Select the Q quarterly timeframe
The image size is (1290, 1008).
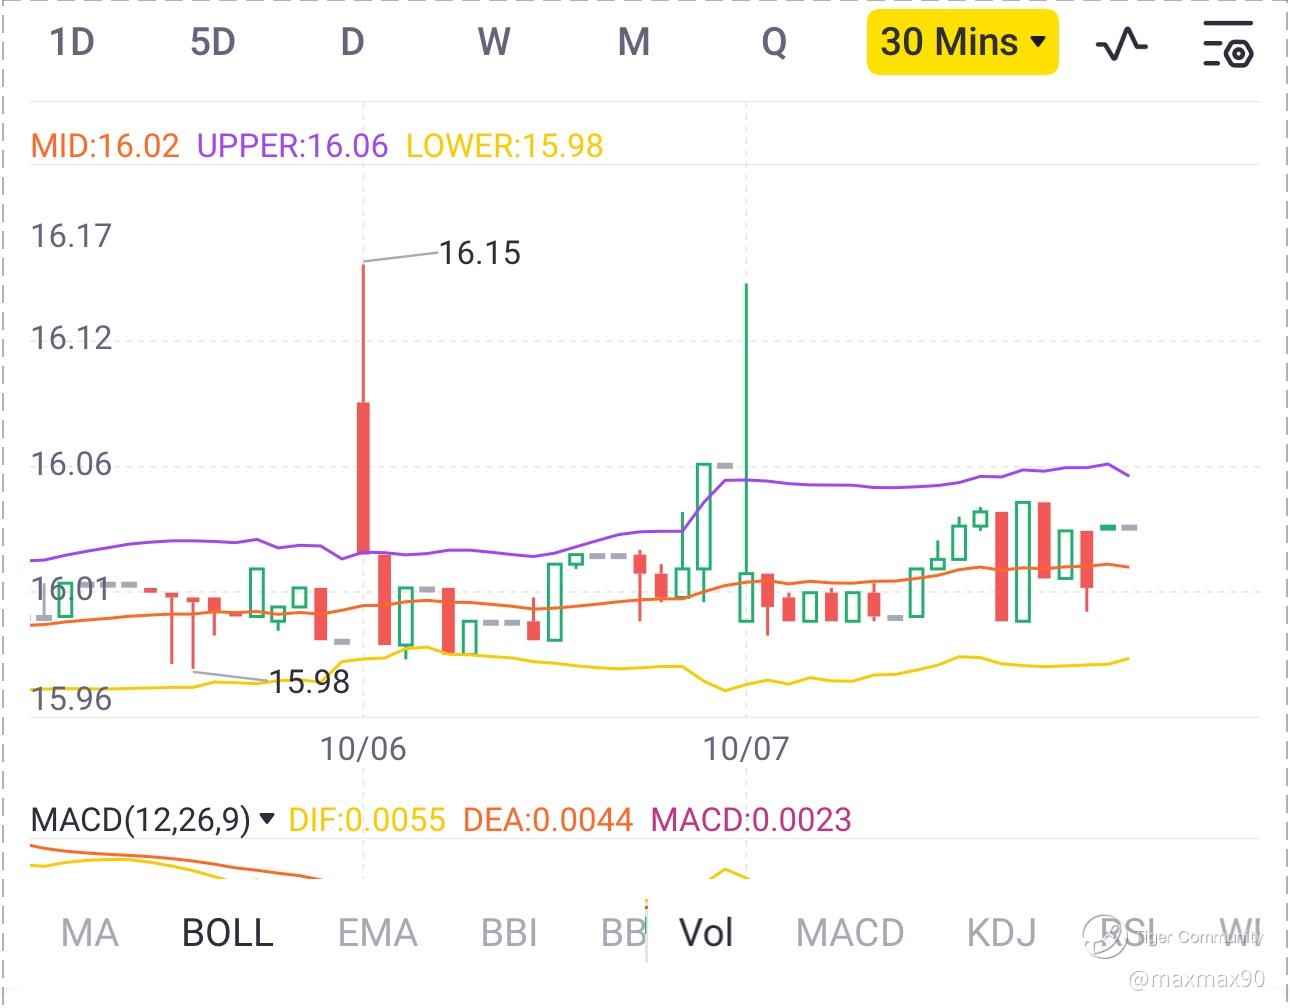point(774,43)
